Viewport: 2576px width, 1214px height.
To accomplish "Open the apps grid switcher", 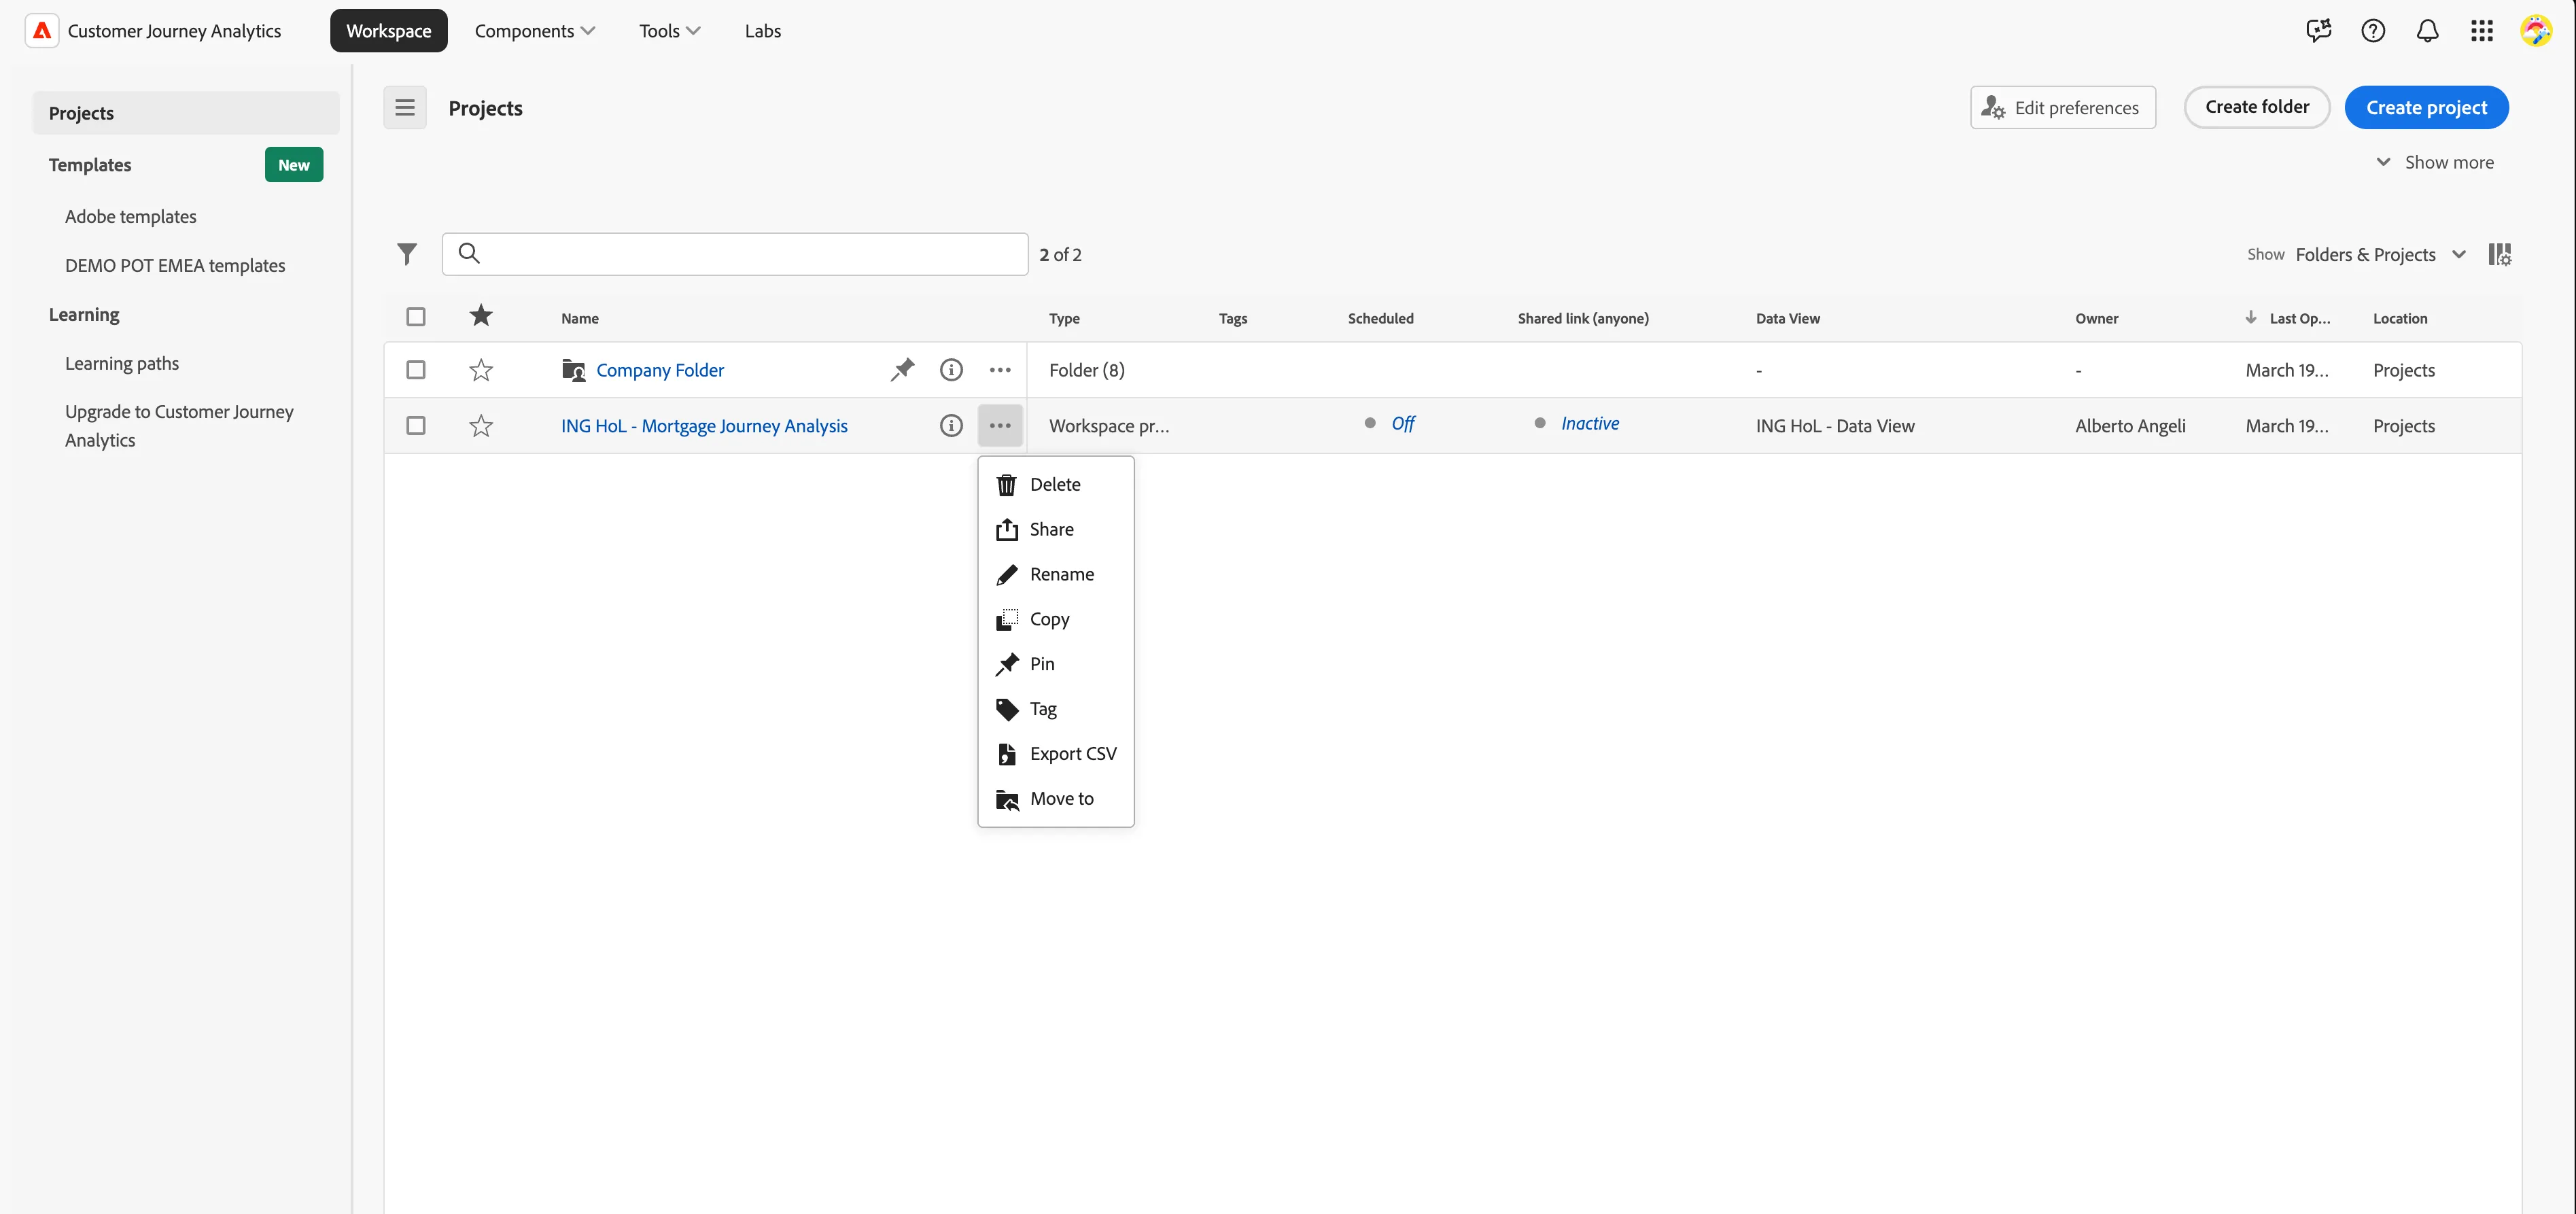I will pyautogui.click(x=2481, y=30).
